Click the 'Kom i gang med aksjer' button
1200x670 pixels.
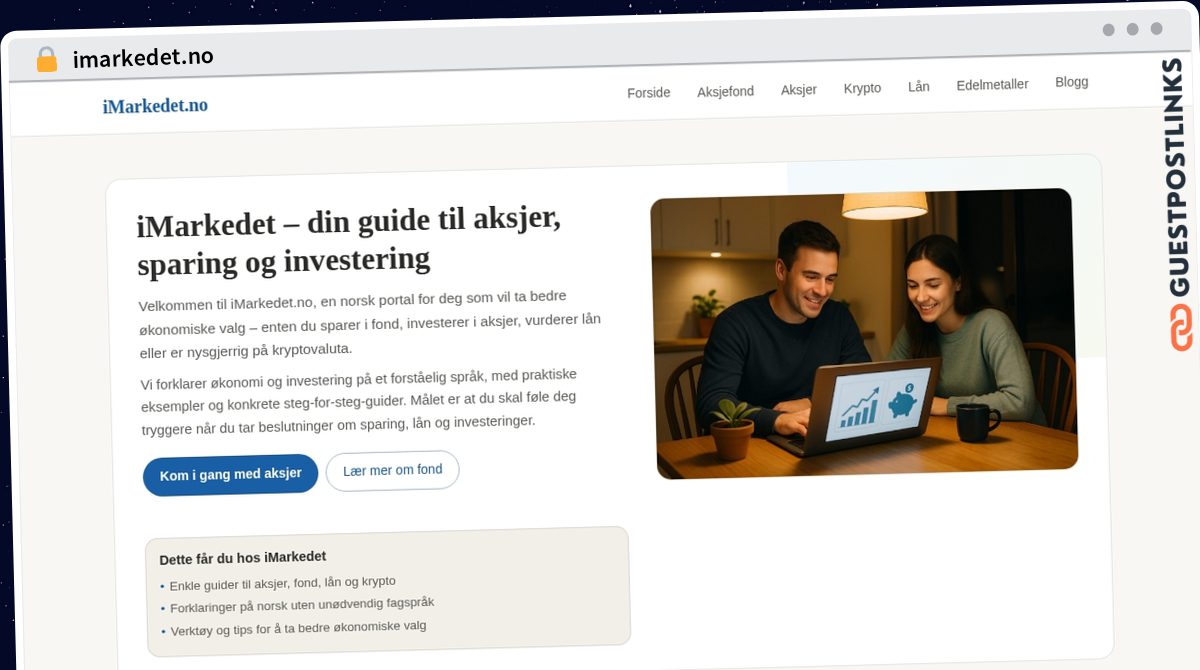(230, 474)
